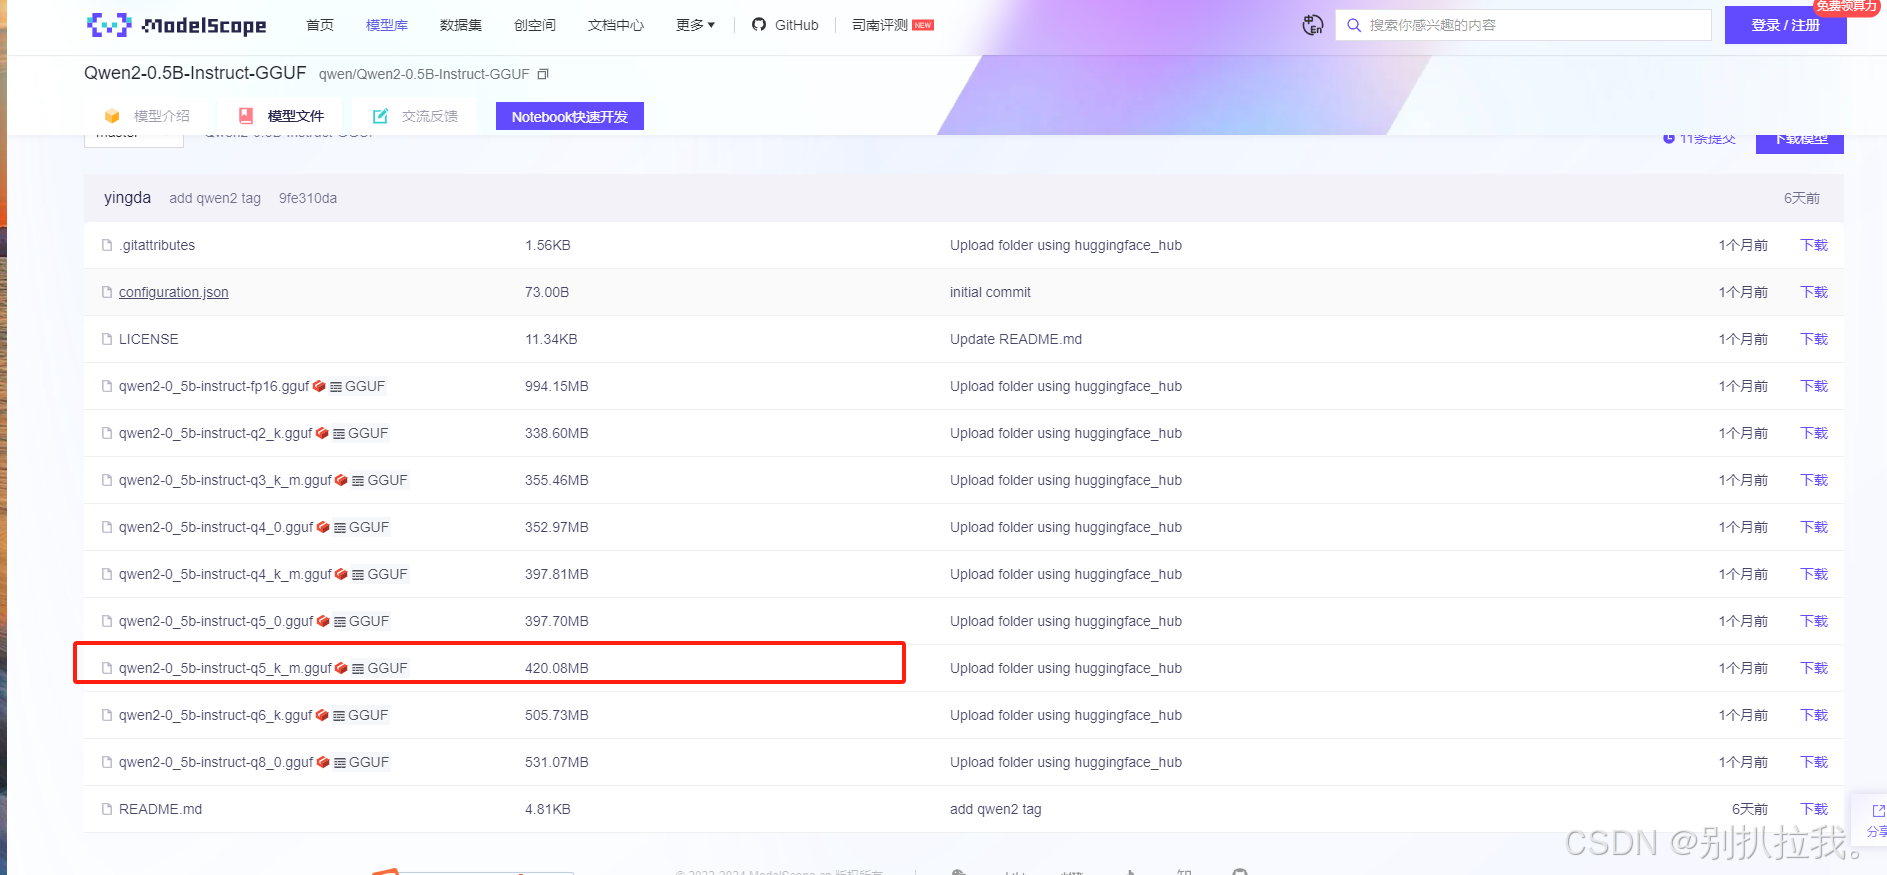
Task: Click the file icon beside configuration.json
Action: 107,292
